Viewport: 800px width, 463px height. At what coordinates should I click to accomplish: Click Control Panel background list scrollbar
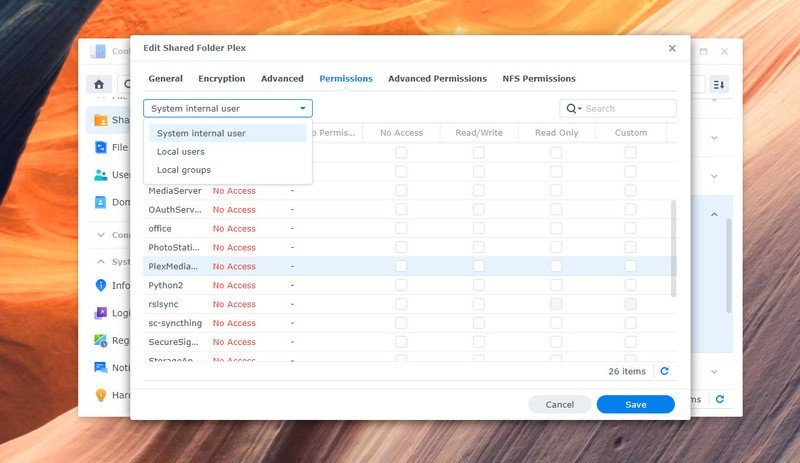coord(729,265)
